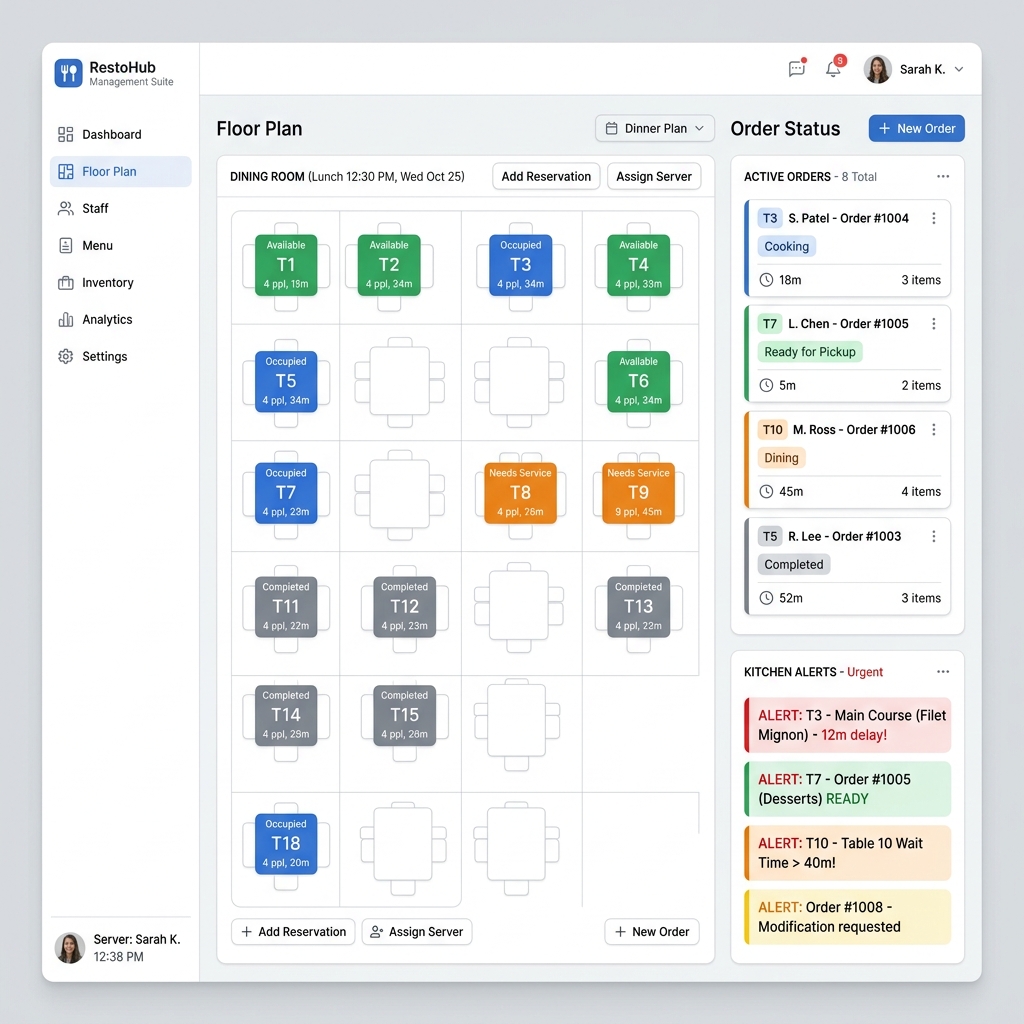1024x1024 pixels.
Task: Open the chat messages icon
Action: point(797,69)
